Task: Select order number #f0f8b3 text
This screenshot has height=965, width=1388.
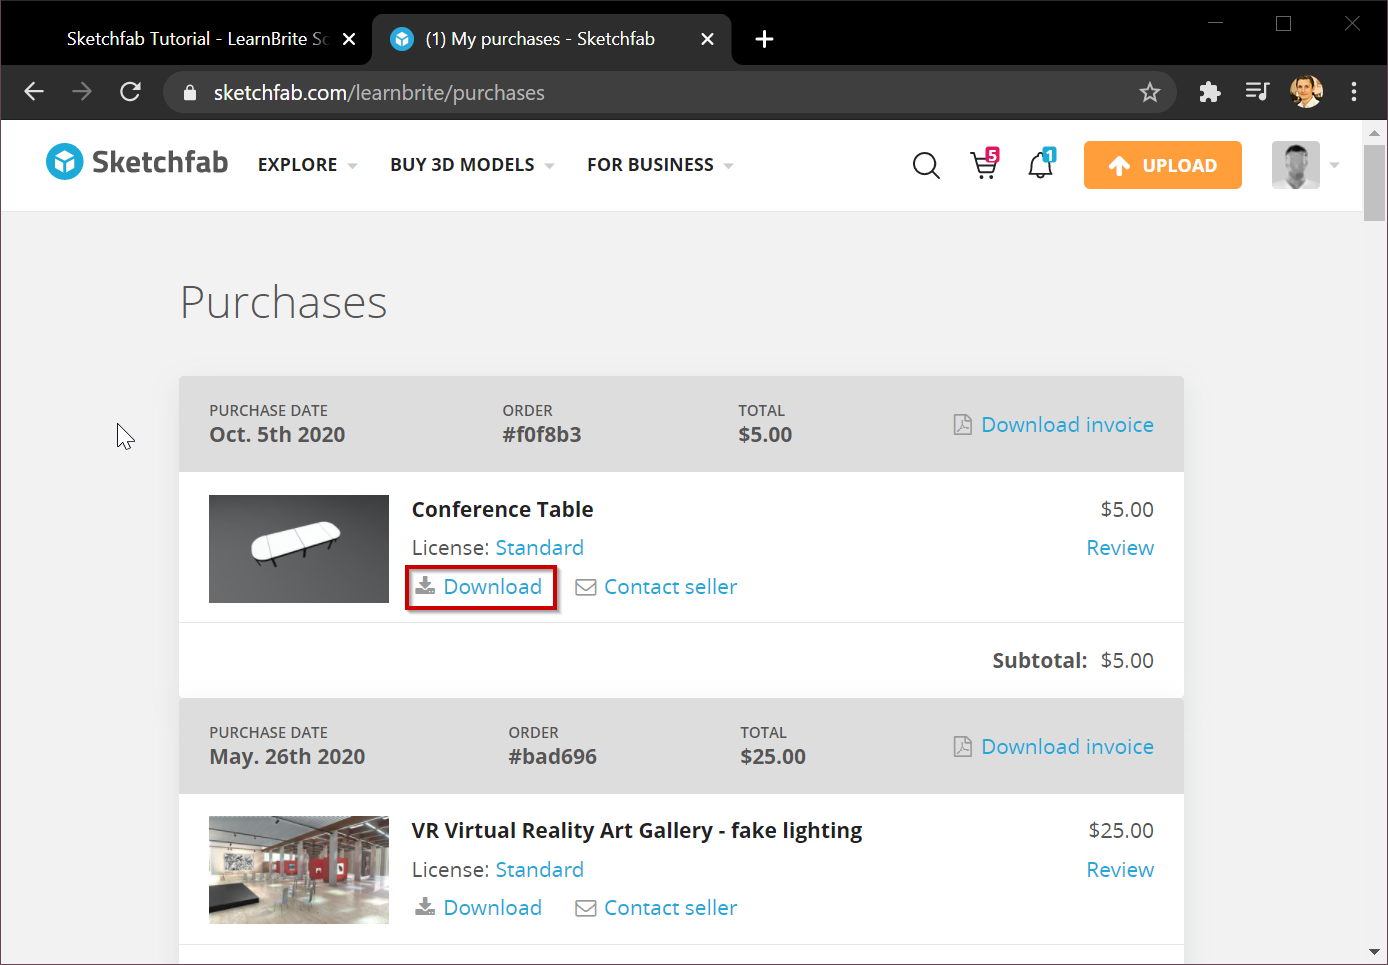Action: (542, 435)
